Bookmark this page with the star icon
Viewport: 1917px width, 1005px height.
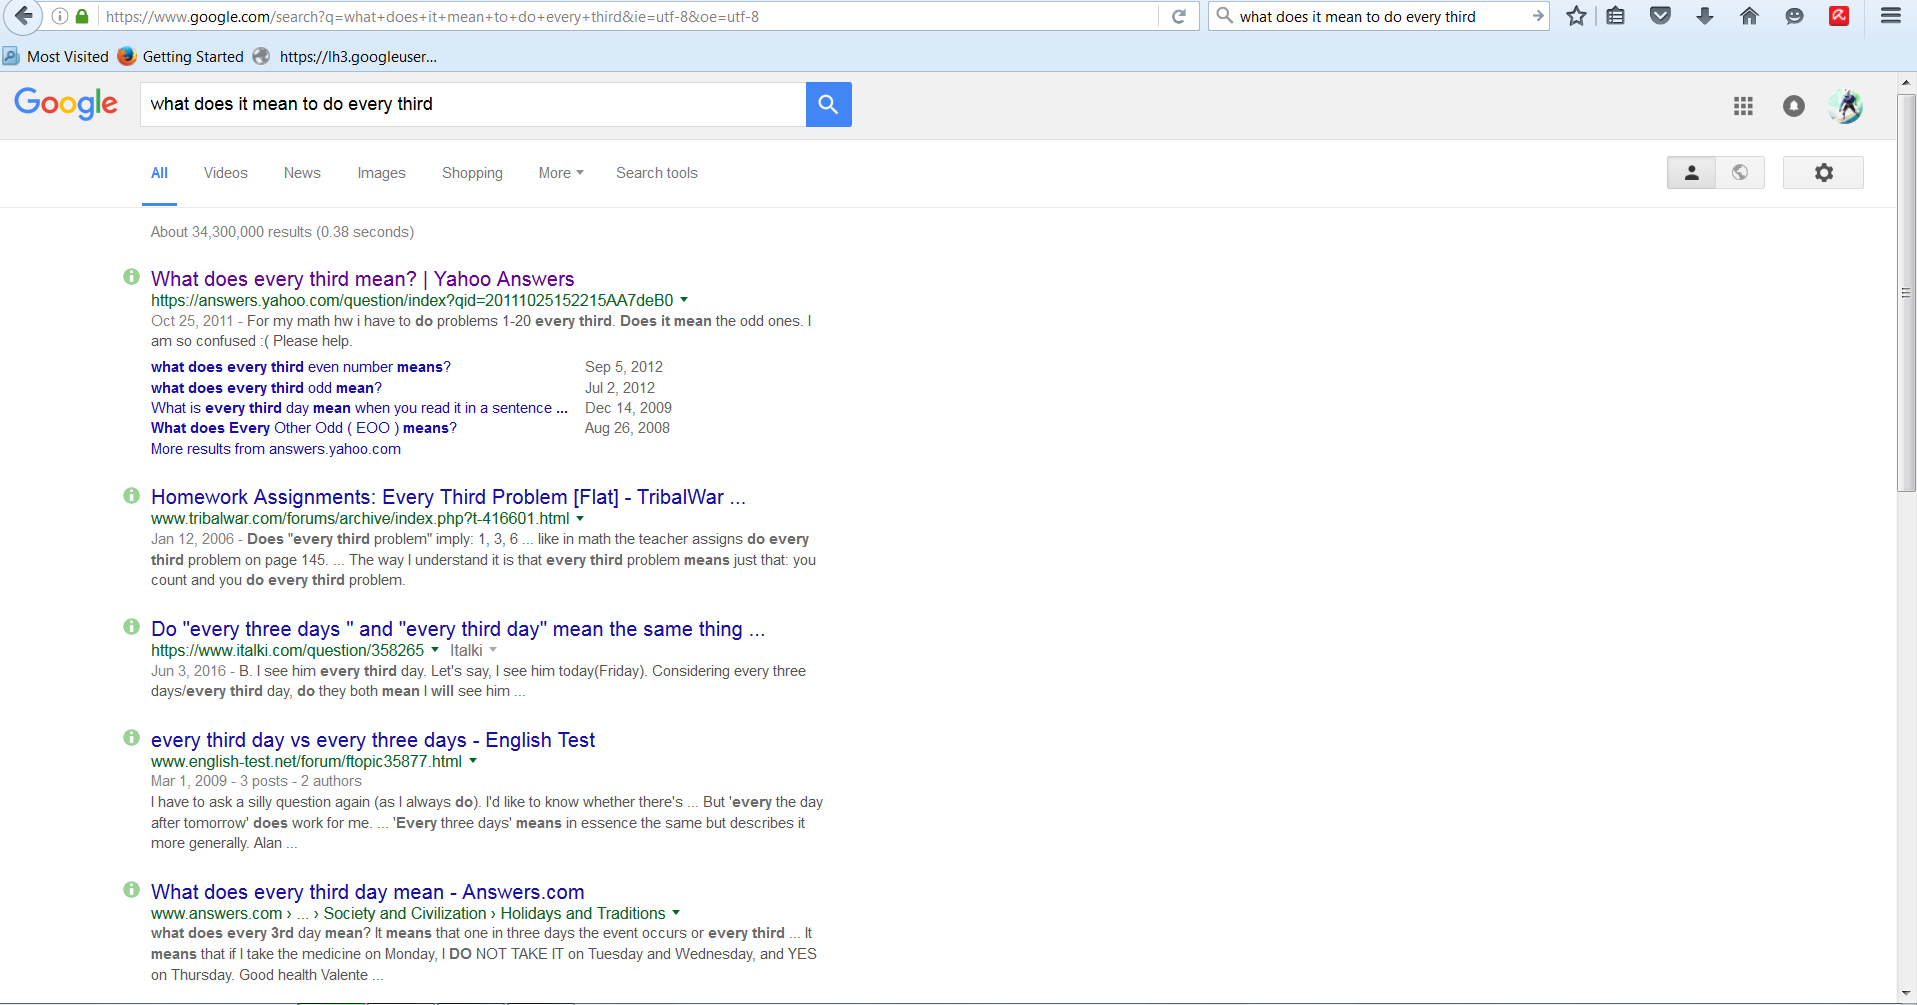[x=1576, y=16]
